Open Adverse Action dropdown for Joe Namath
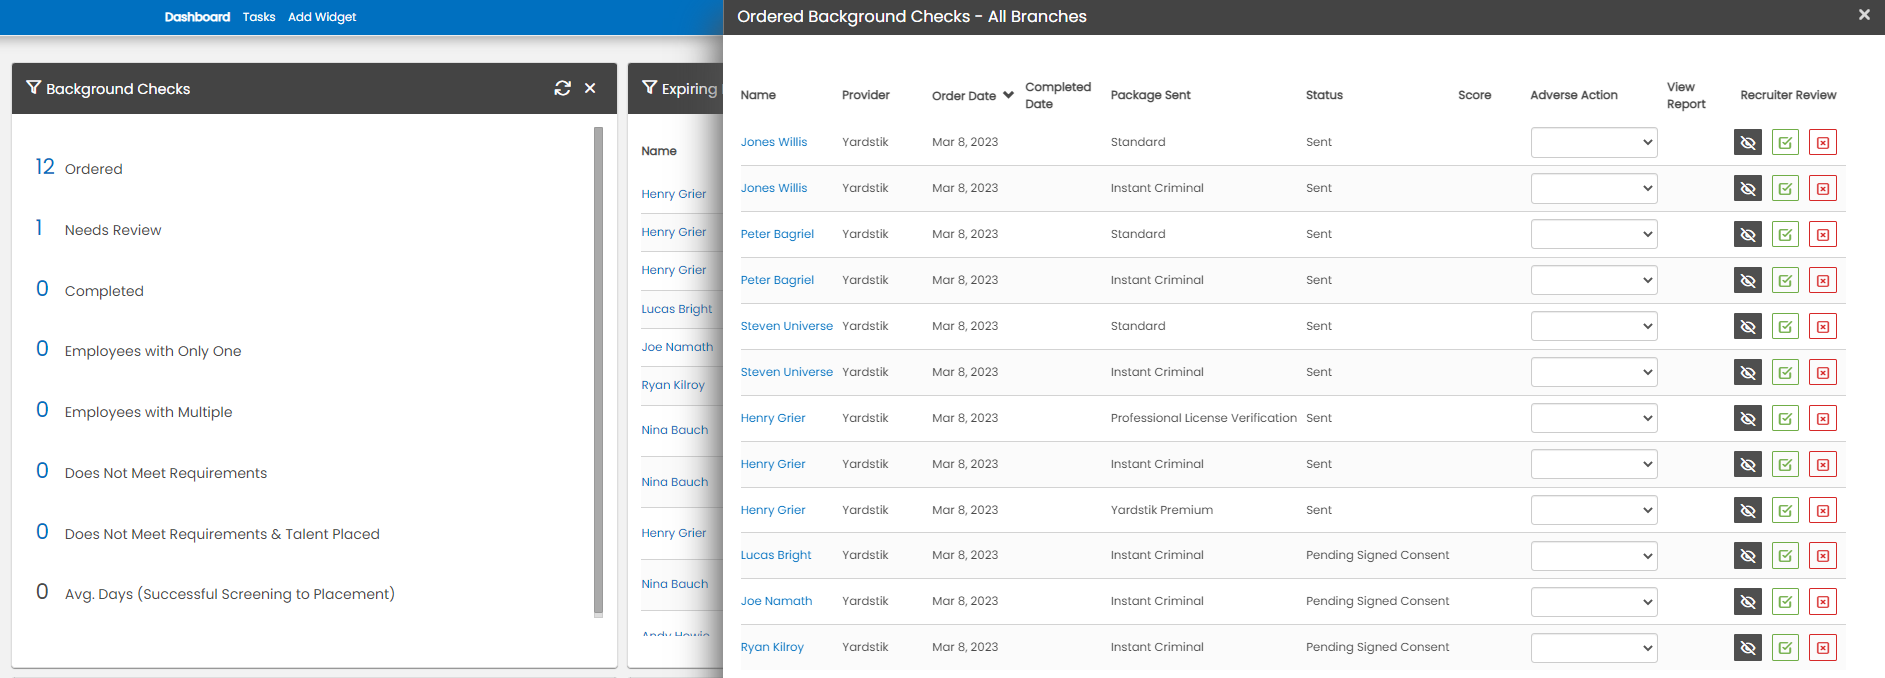Image resolution: width=1885 pixels, height=678 pixels. (1594, 602)
